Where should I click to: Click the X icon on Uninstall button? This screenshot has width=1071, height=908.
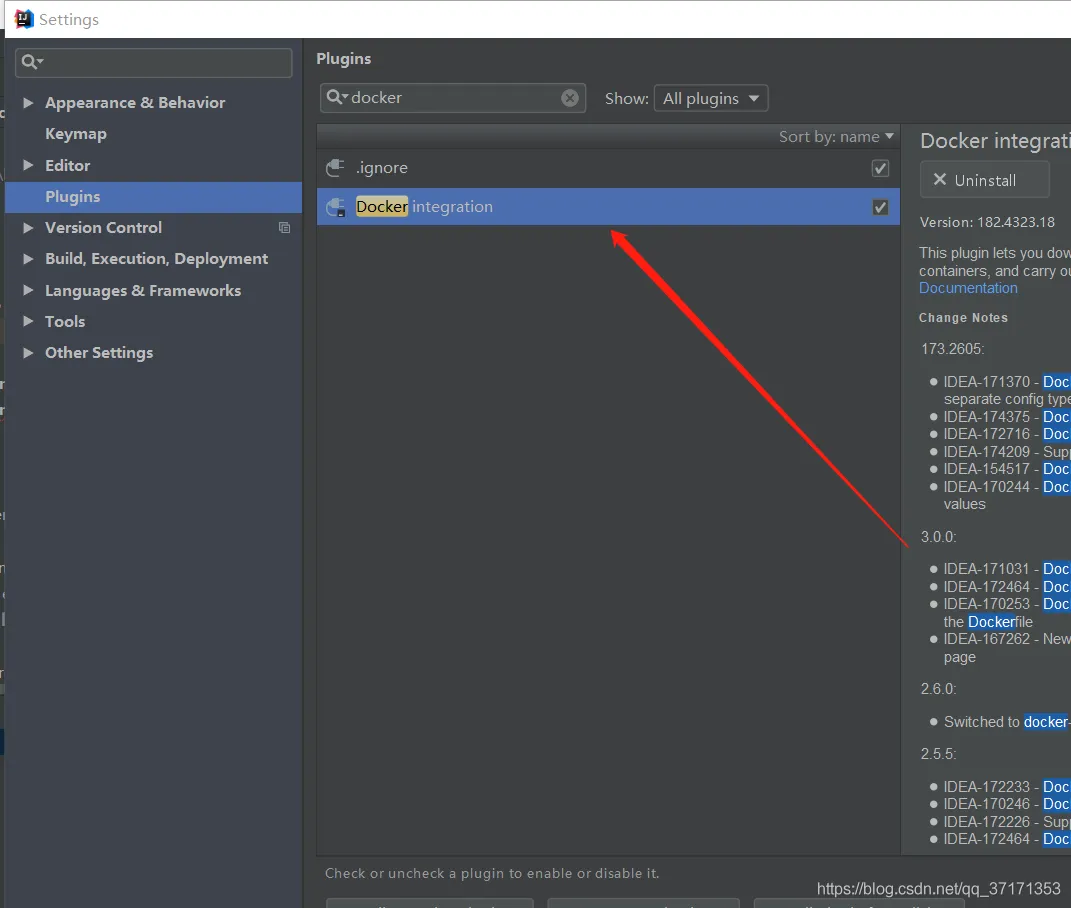(x=940, y=180)
